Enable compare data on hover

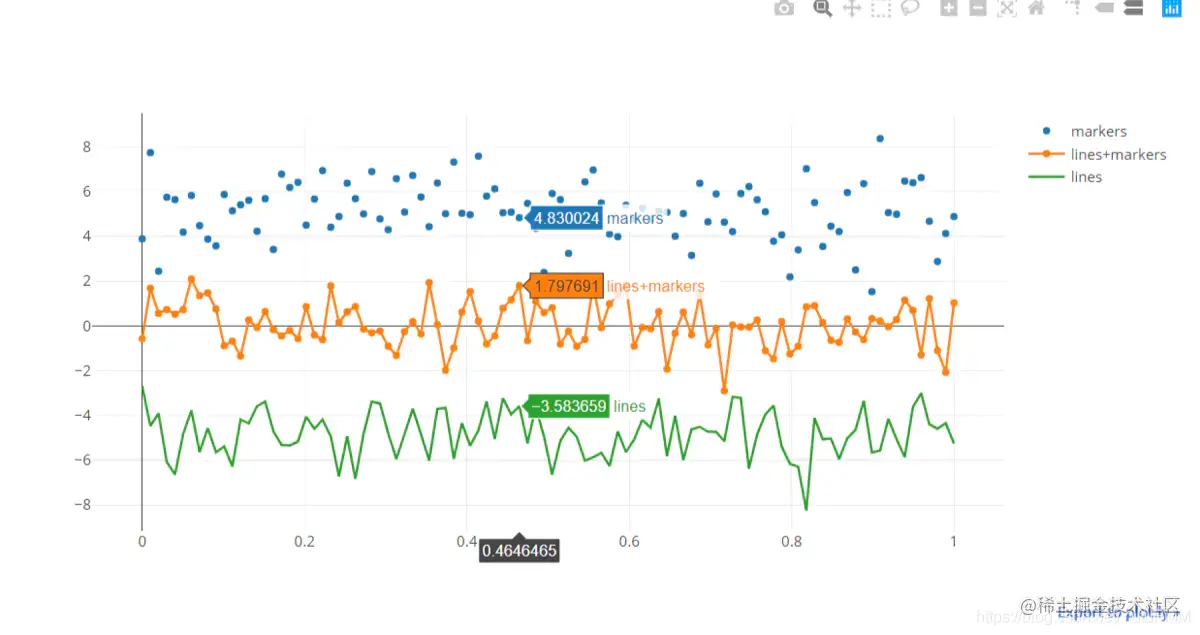pos(1133,8)
